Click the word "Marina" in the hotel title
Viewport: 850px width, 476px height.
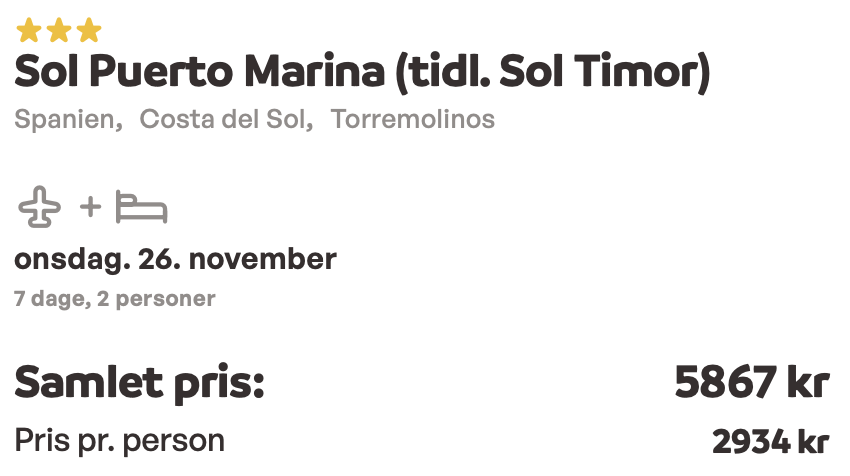coord(314,71)
